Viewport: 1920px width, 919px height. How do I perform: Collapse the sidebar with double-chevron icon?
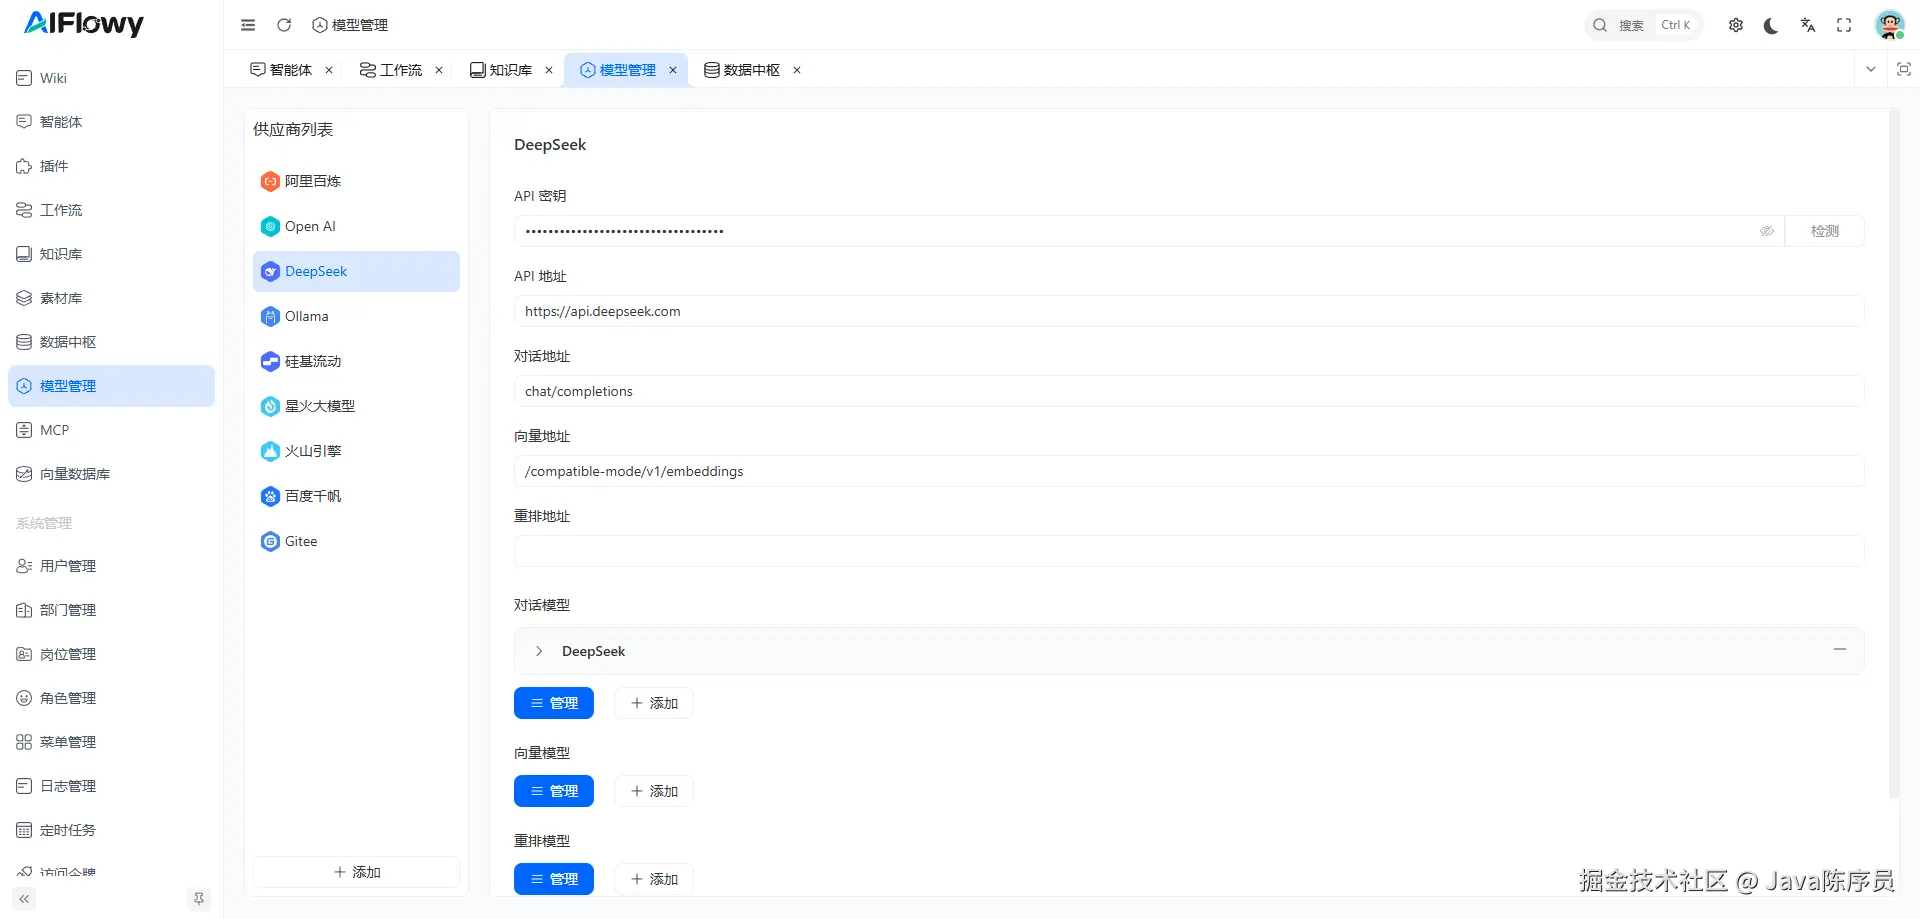coord(24,899)
